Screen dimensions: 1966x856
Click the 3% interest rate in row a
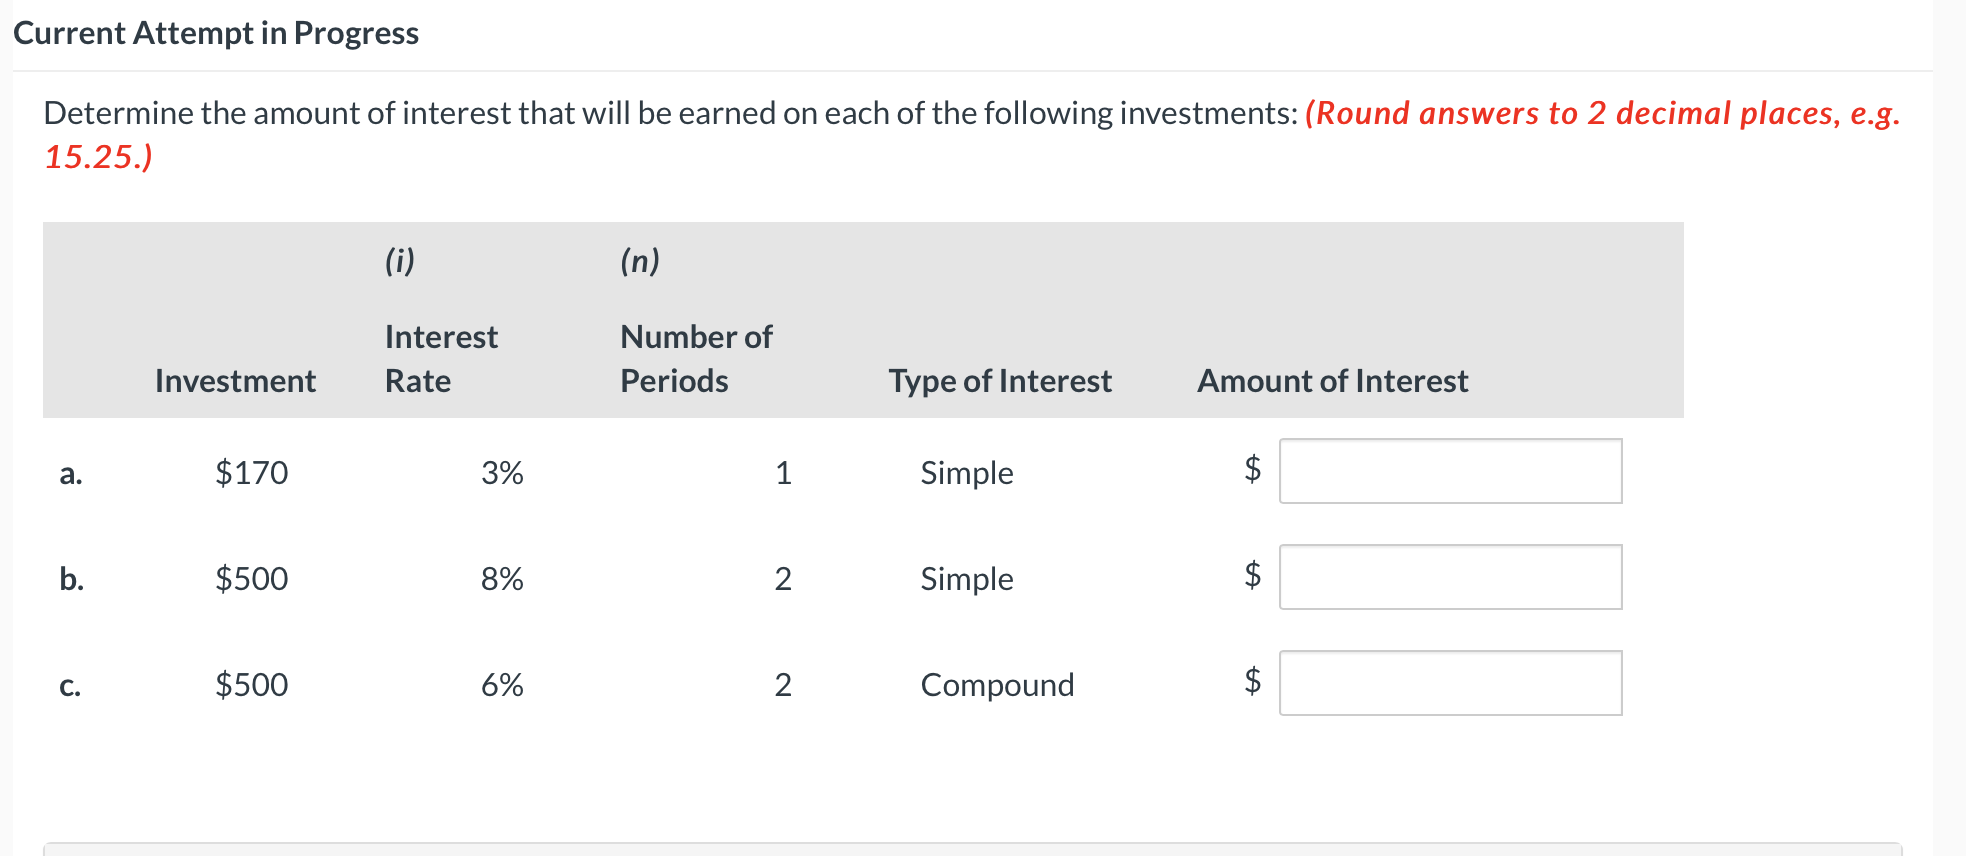tap(501, 473)
